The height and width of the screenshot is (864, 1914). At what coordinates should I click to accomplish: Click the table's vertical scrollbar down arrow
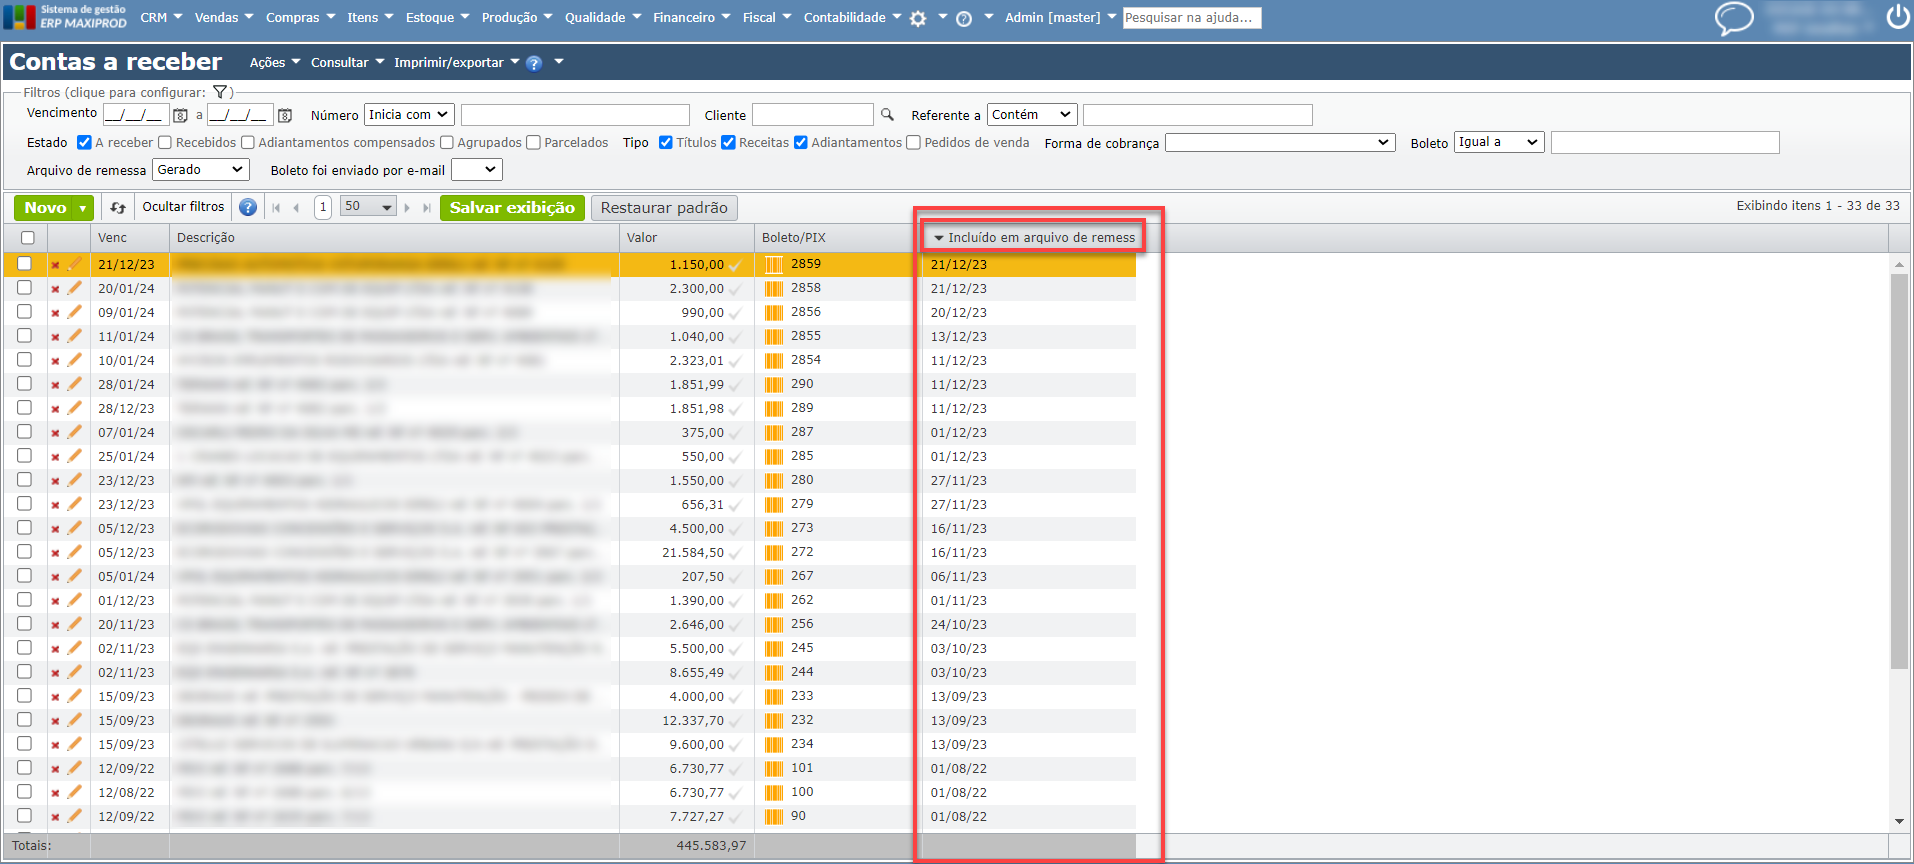coord(1899,822)
